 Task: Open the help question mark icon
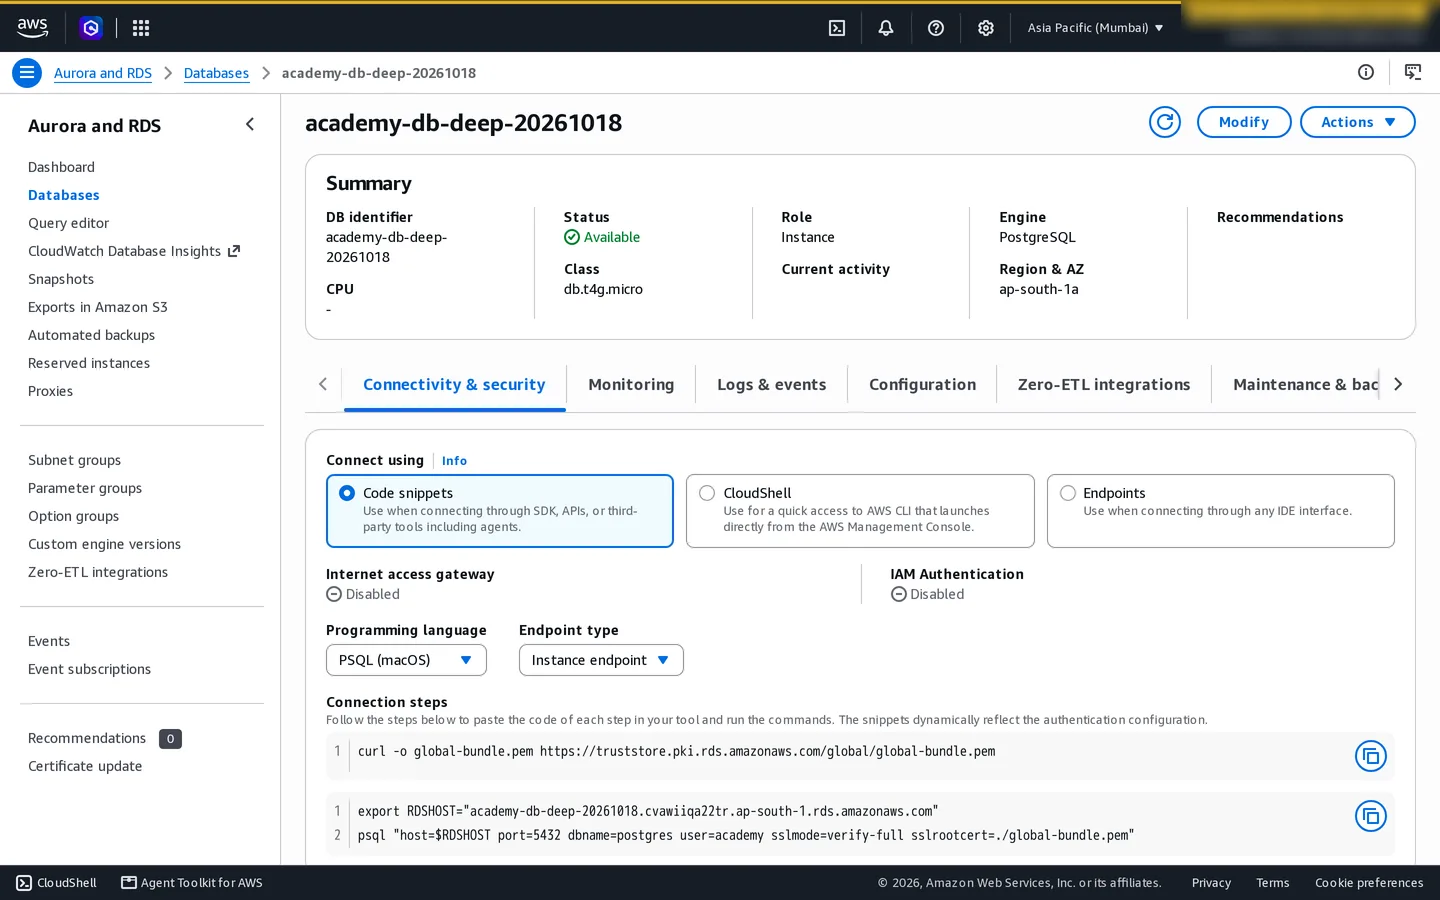click(936, 28)
